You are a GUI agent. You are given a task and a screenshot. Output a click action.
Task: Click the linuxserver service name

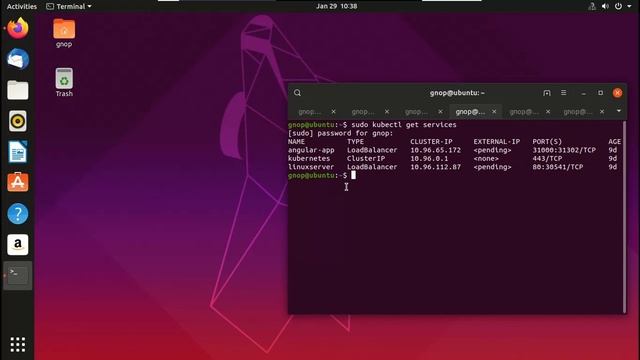pos(311,167)
